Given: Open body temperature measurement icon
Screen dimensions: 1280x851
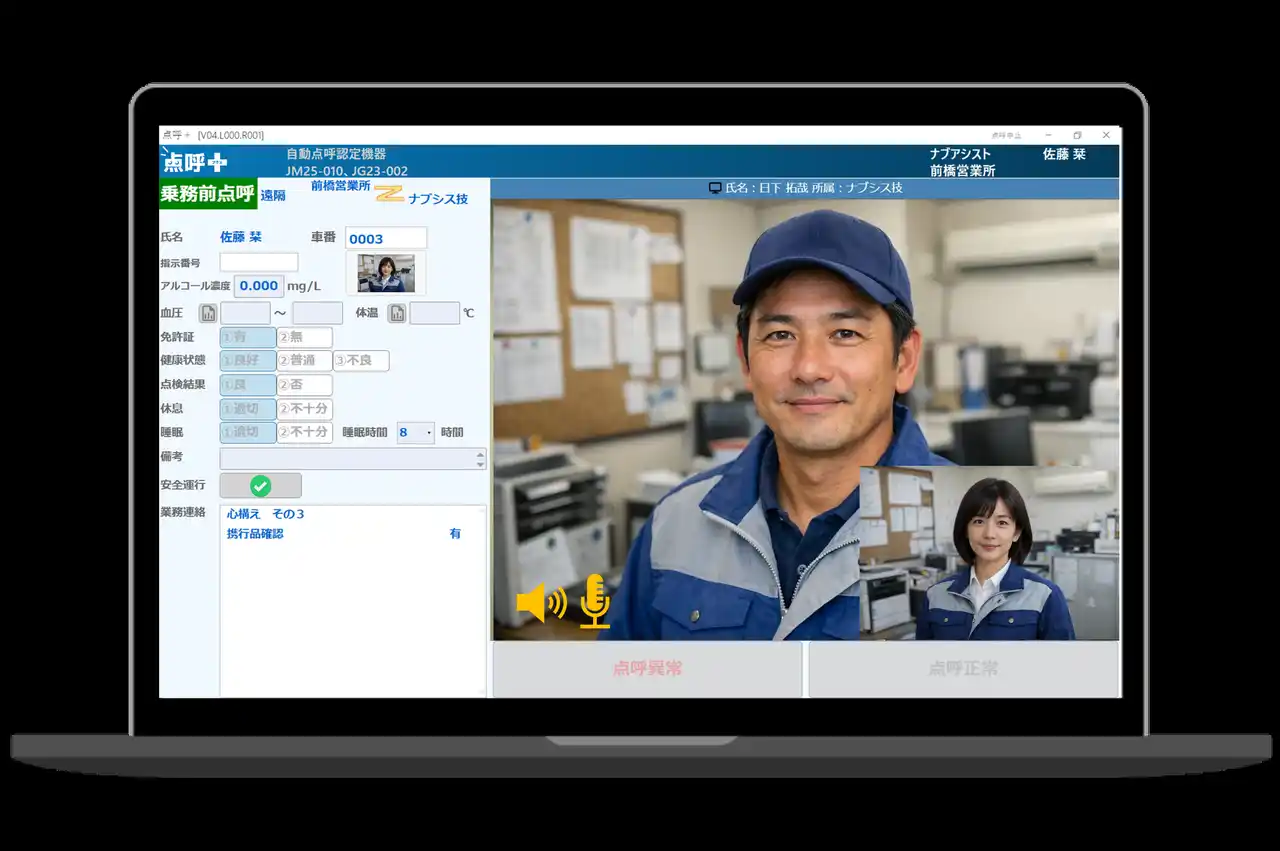Looking at the screenshot, I should [x=397, y=313].
